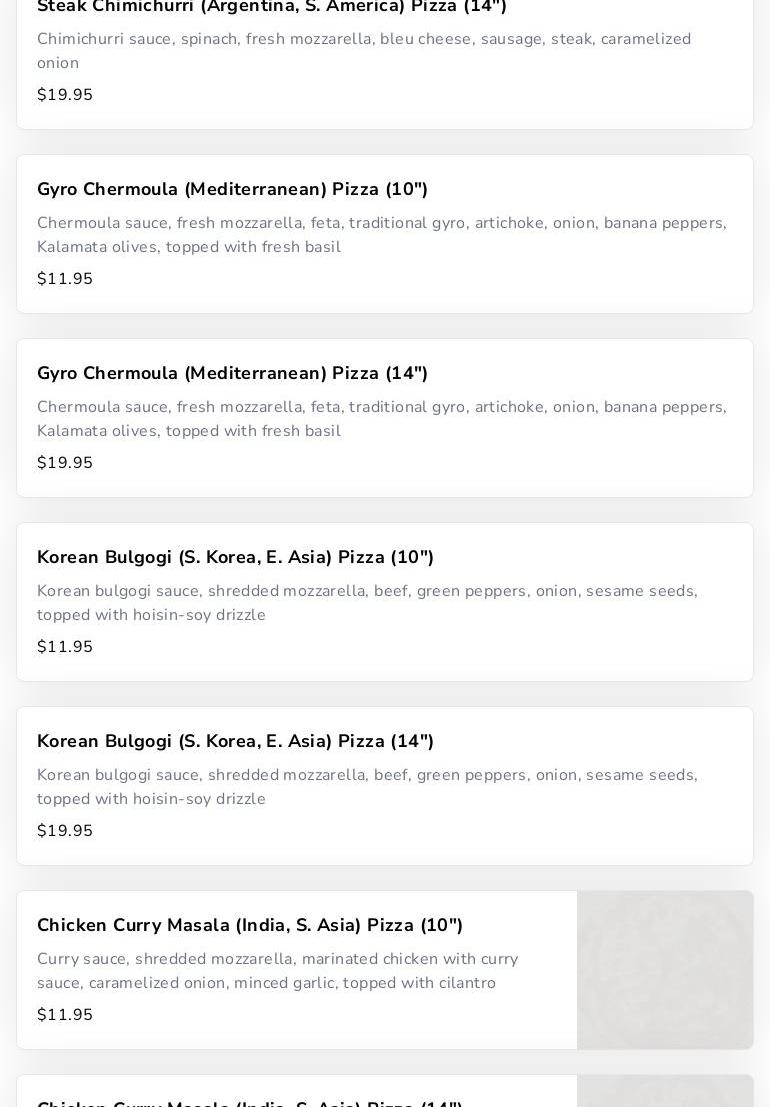
Task: Open the Chicken Curry Masala Pizza (14") title
Action: [x=250, y=1102]
